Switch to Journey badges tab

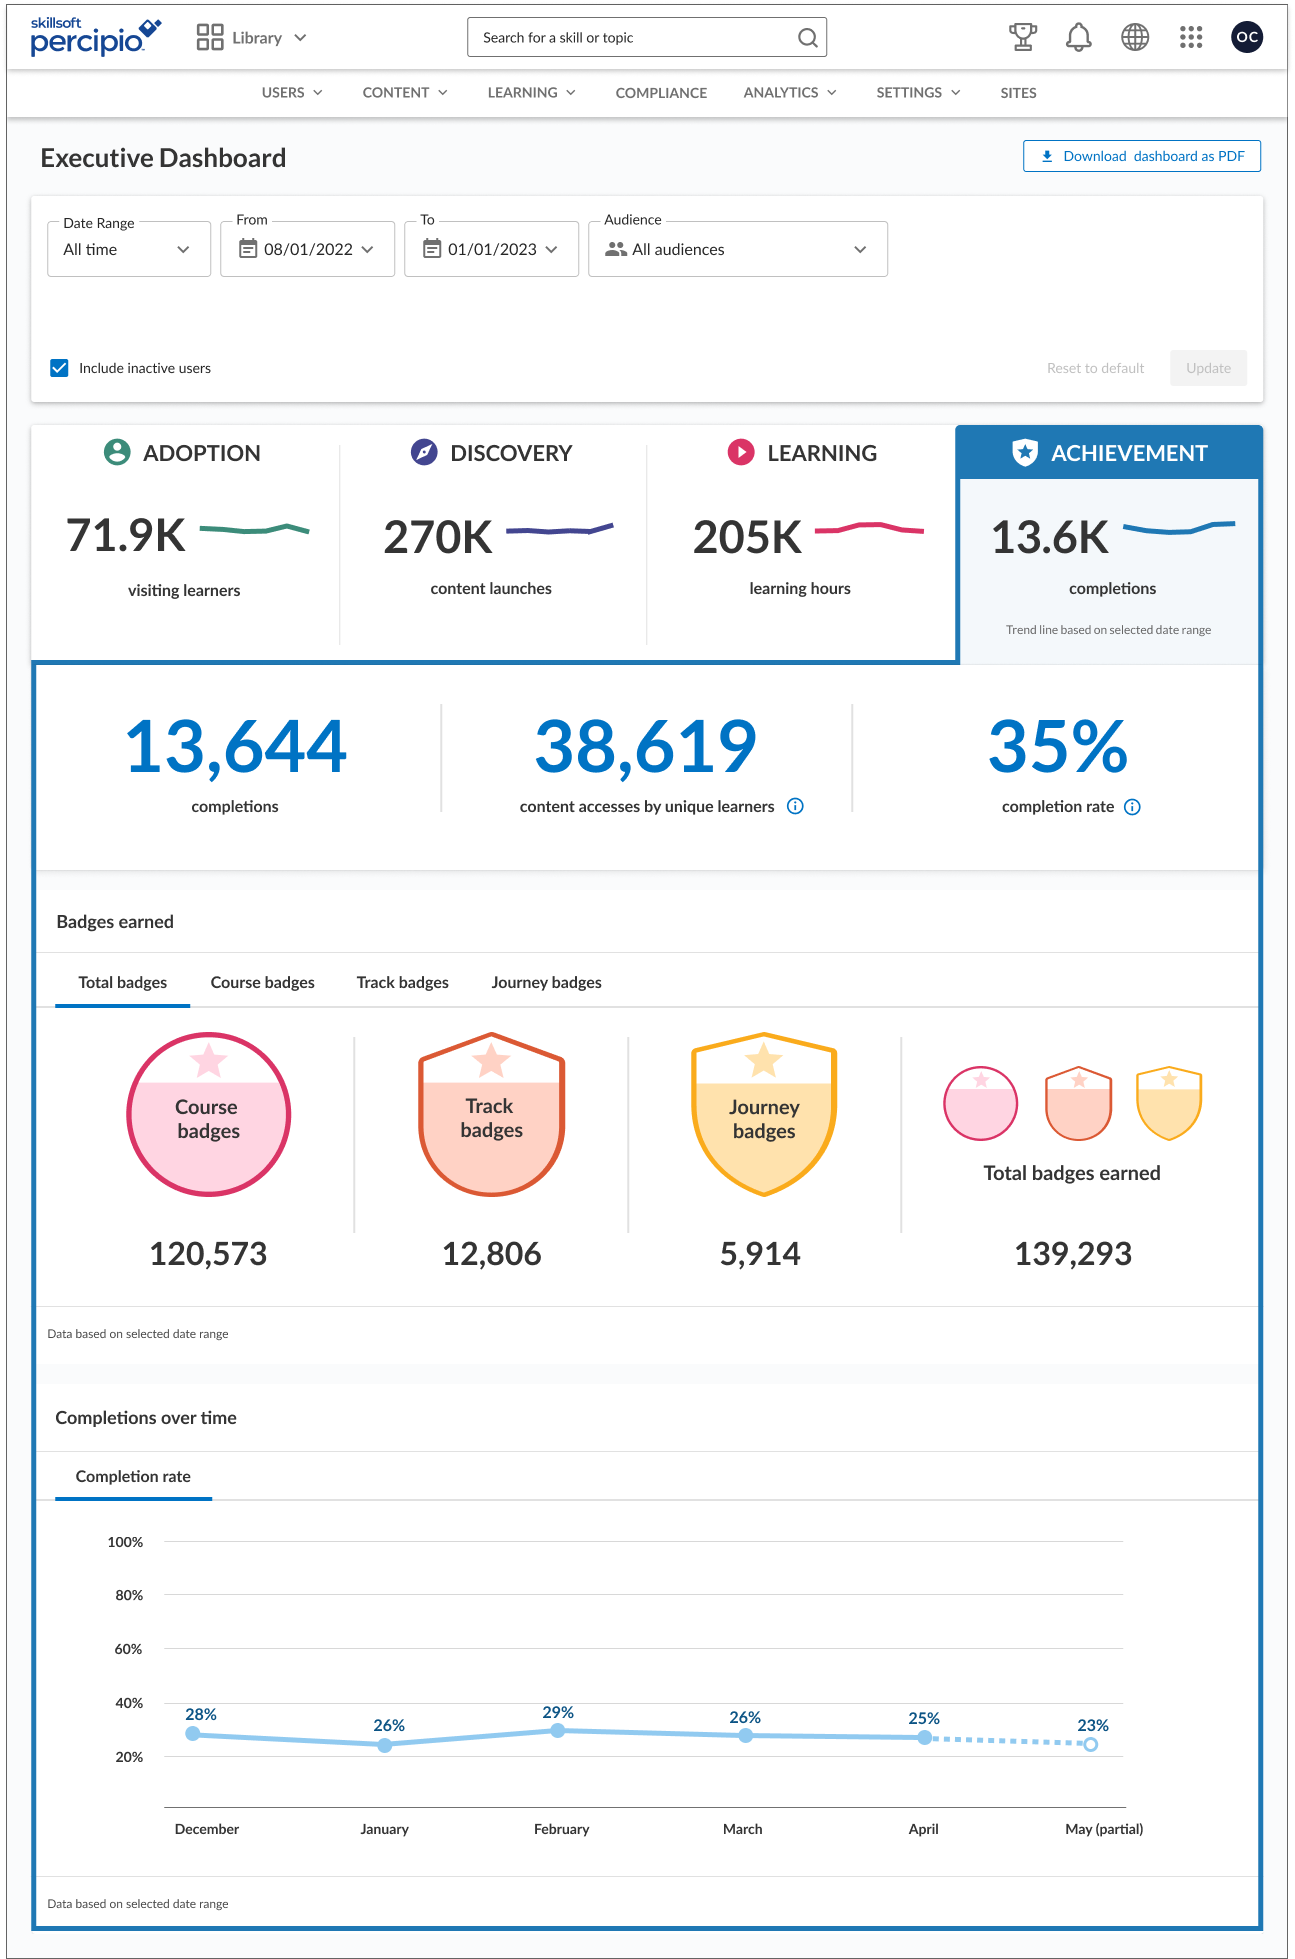(547, 982)
